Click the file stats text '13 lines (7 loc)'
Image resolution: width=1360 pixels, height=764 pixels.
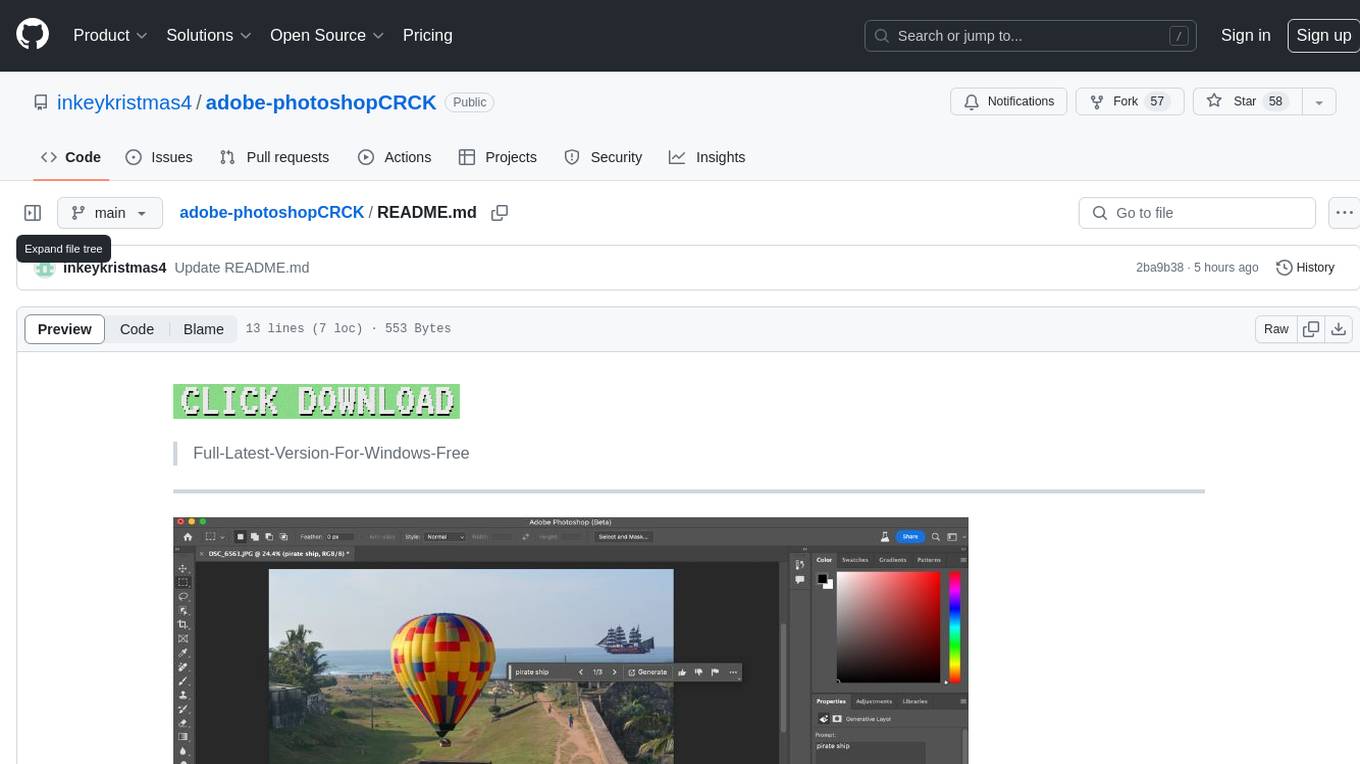pos(304,328)
